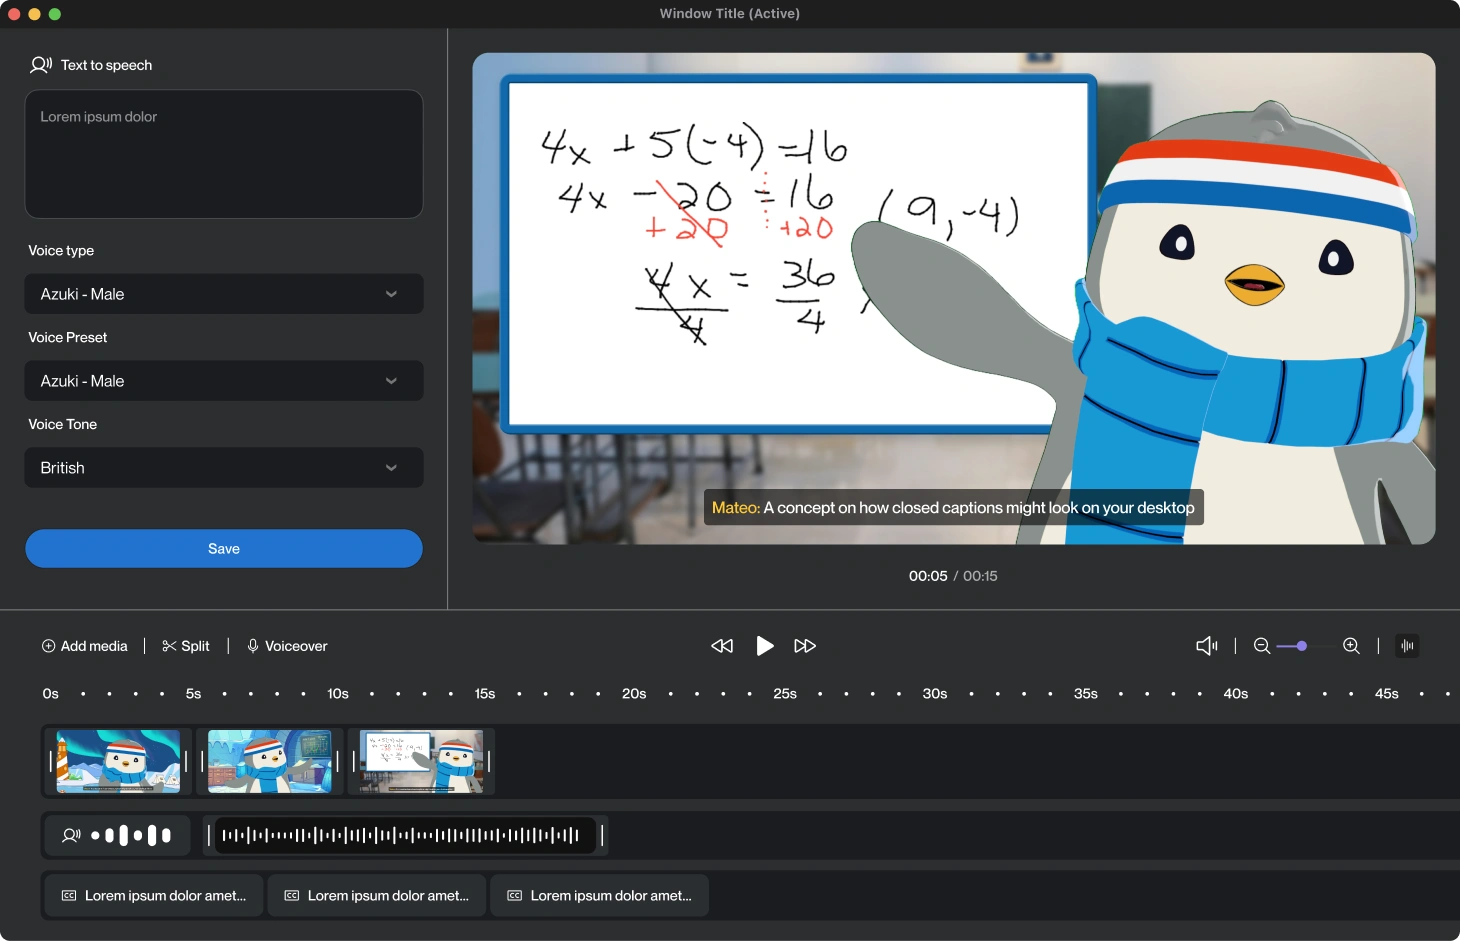
Task: Click the left trim handle of the first clip
Action: click(50, 761)
